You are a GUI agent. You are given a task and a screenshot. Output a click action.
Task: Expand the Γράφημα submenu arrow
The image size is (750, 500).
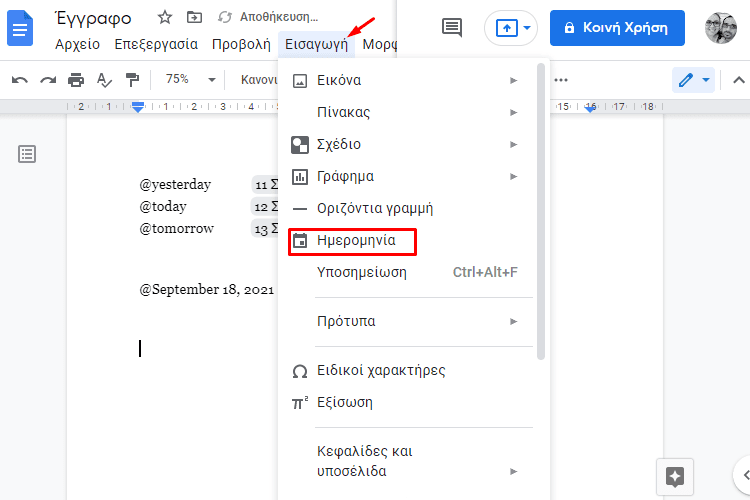point(513,177)
